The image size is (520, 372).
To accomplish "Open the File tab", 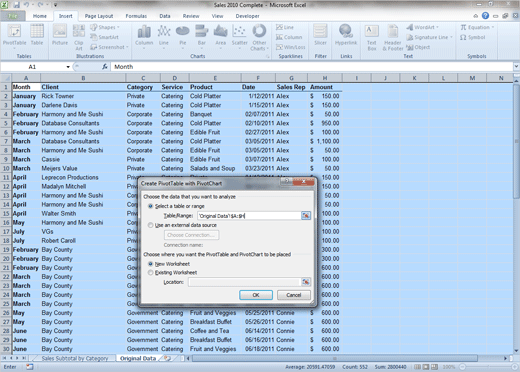I will (x=13, y=16).
